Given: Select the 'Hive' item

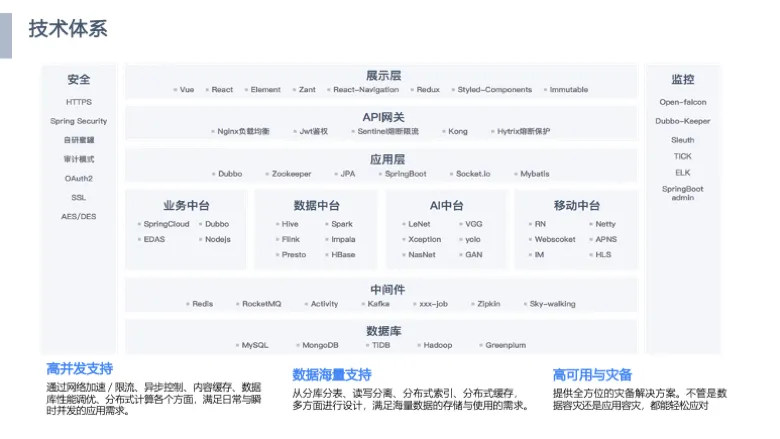Looking at the screenshot, I should pyautogui.click(x=290, y=224).
